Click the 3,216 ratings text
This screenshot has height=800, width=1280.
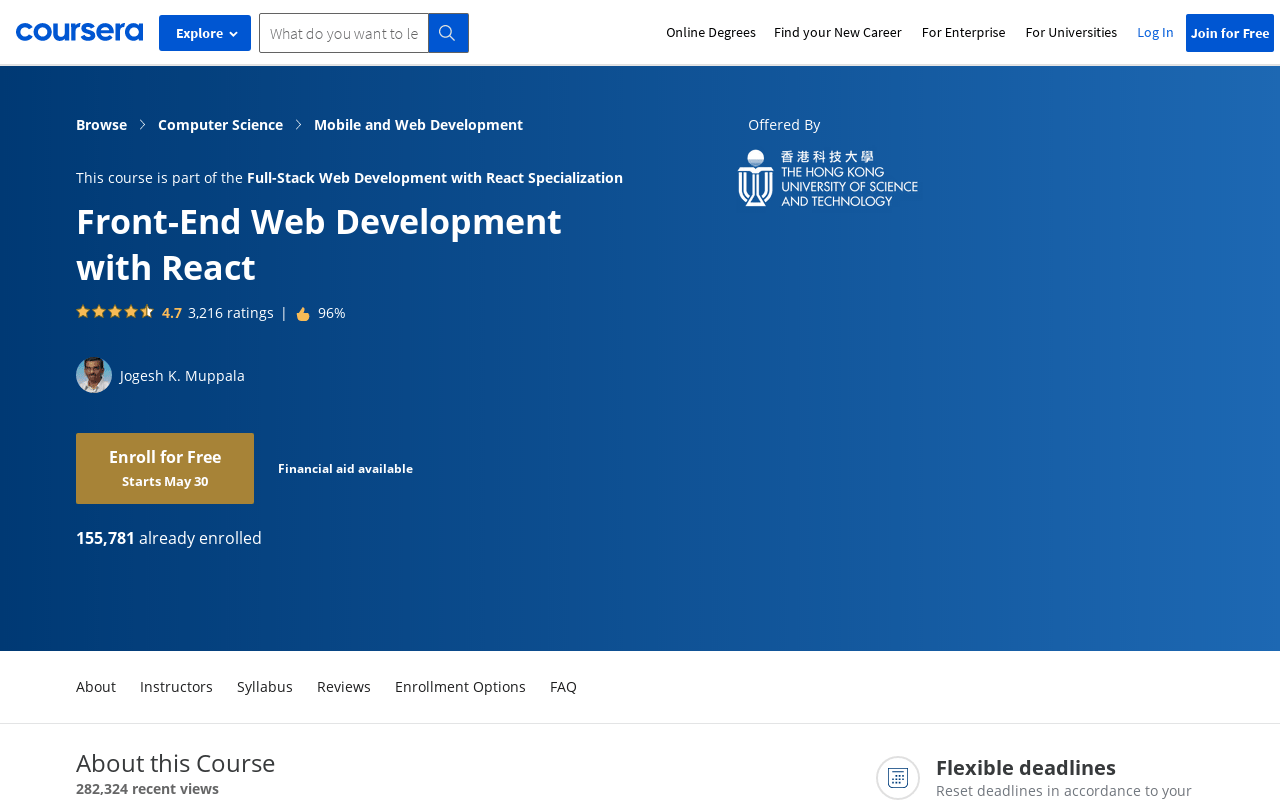pos(231,313)
